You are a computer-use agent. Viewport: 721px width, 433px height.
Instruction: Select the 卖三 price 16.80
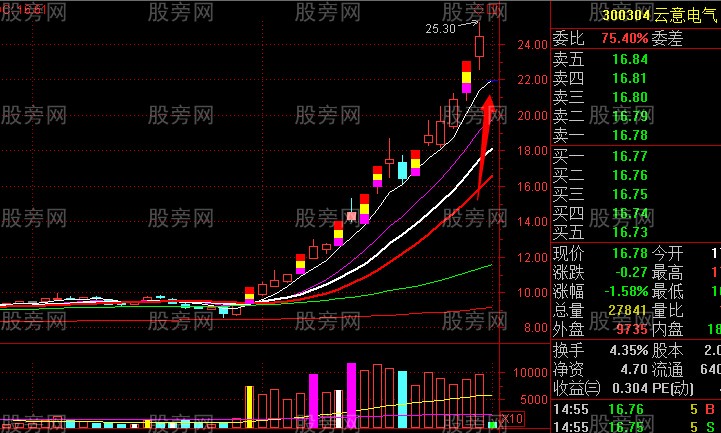coord(630,97)
